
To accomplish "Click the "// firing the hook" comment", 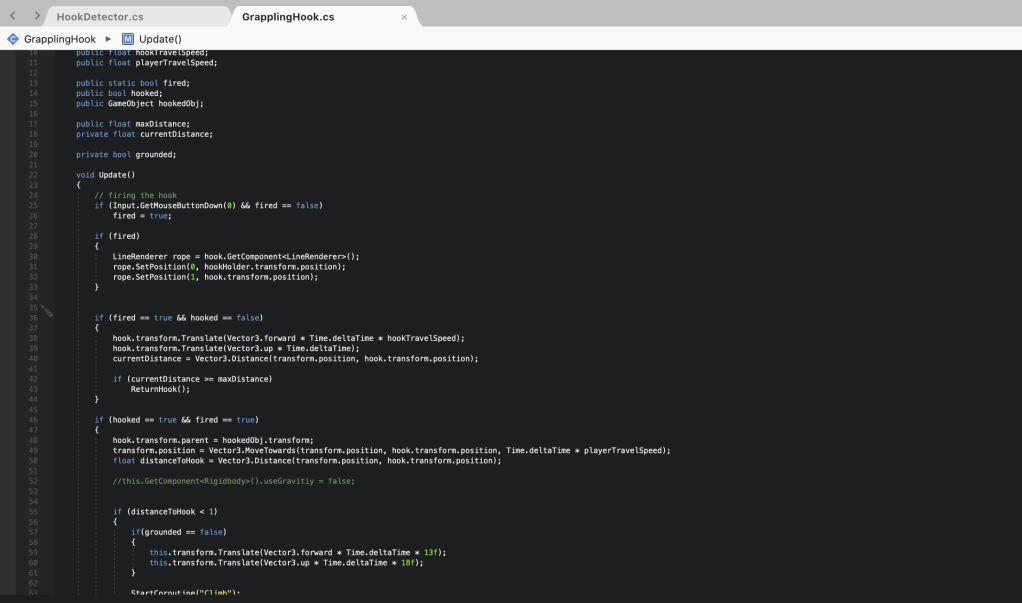I will click(135, 195).
